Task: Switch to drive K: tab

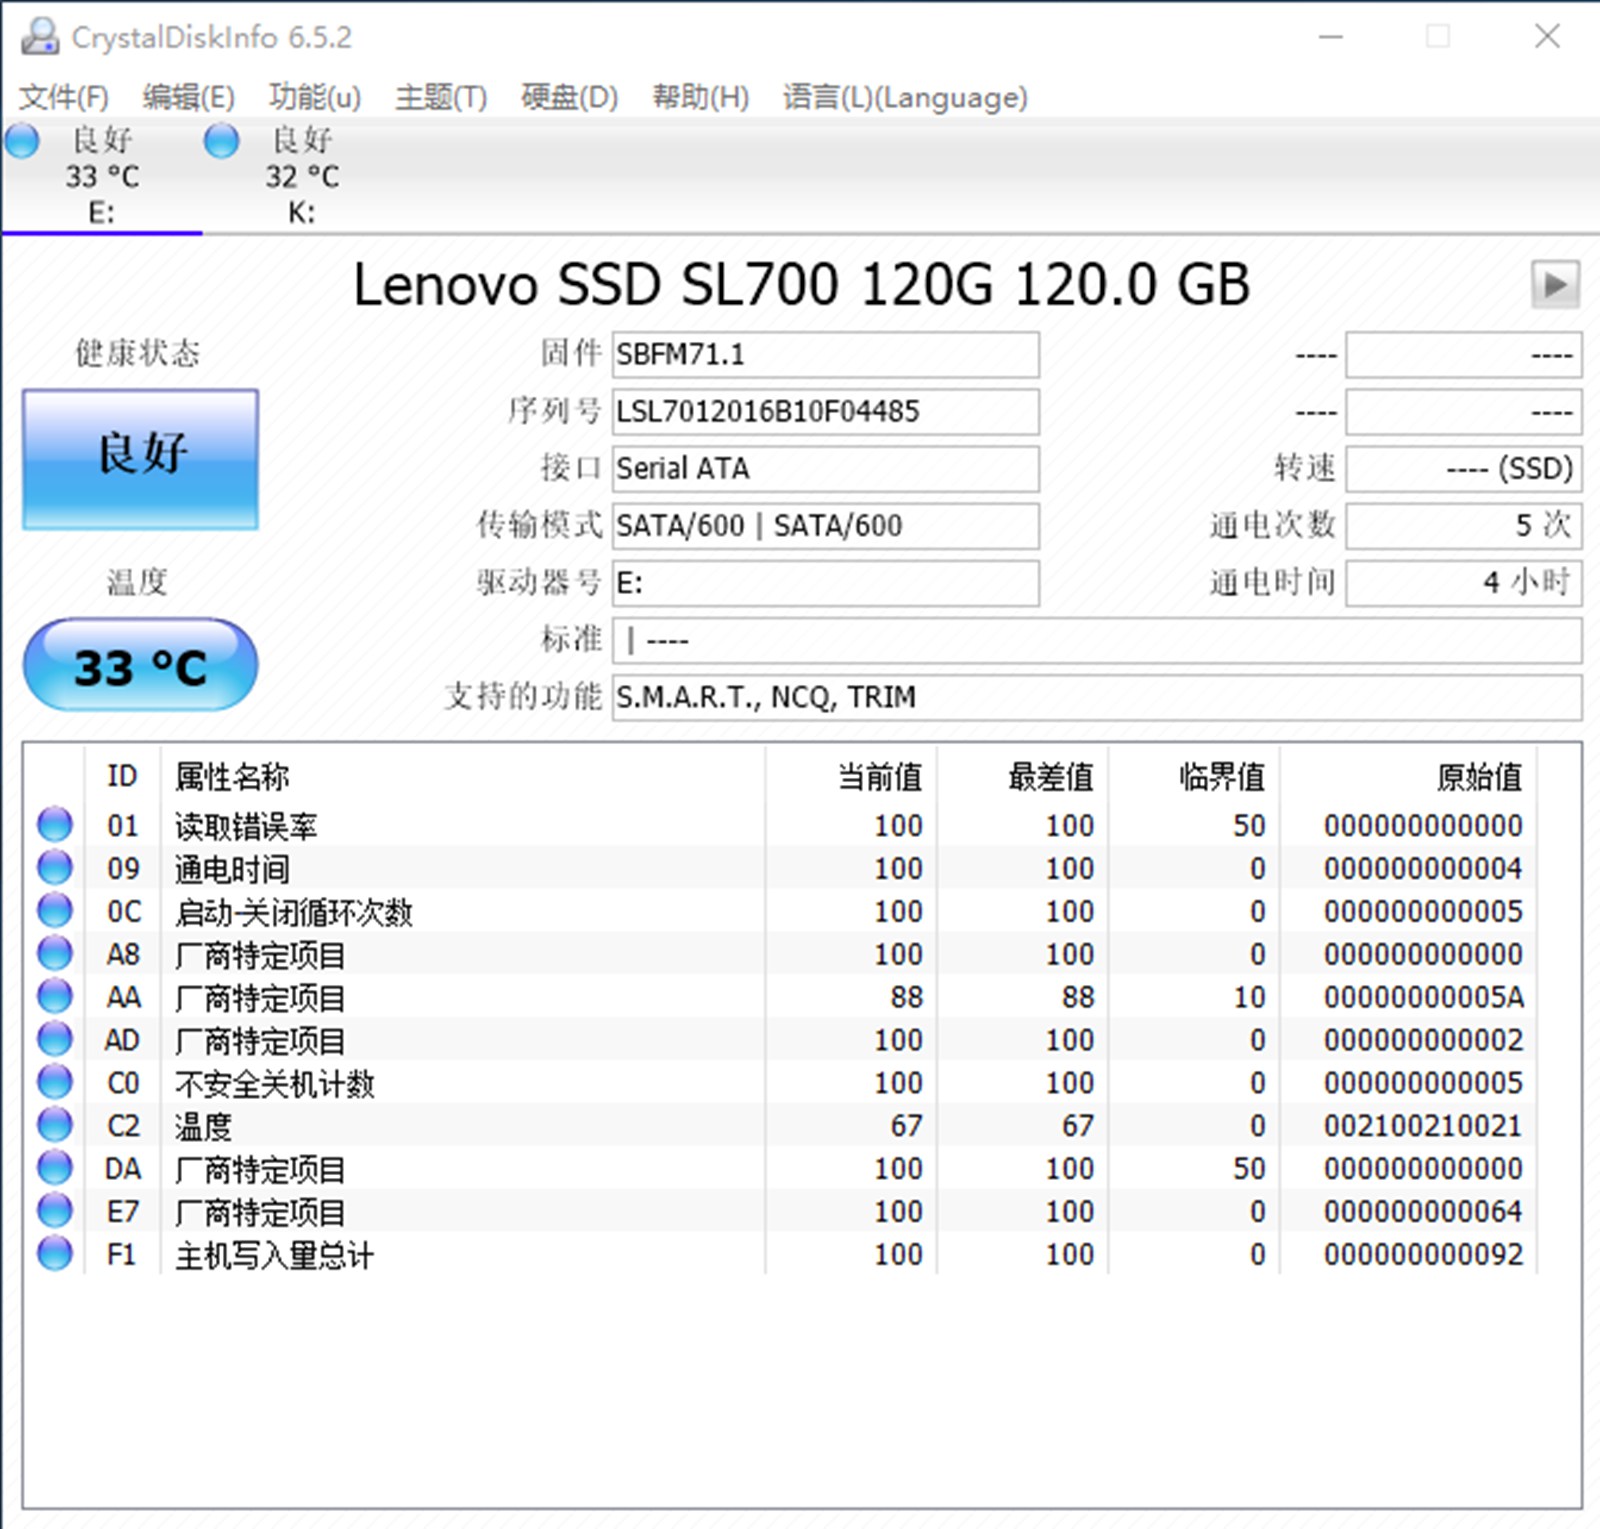Action: pyautogui.click(x=300, y=175)
